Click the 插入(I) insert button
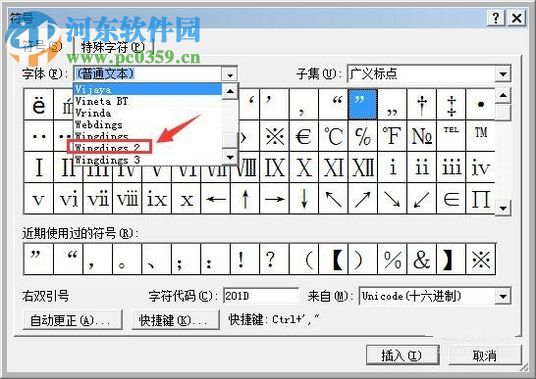The image size is (536, 379). click(x=402, y=355)
